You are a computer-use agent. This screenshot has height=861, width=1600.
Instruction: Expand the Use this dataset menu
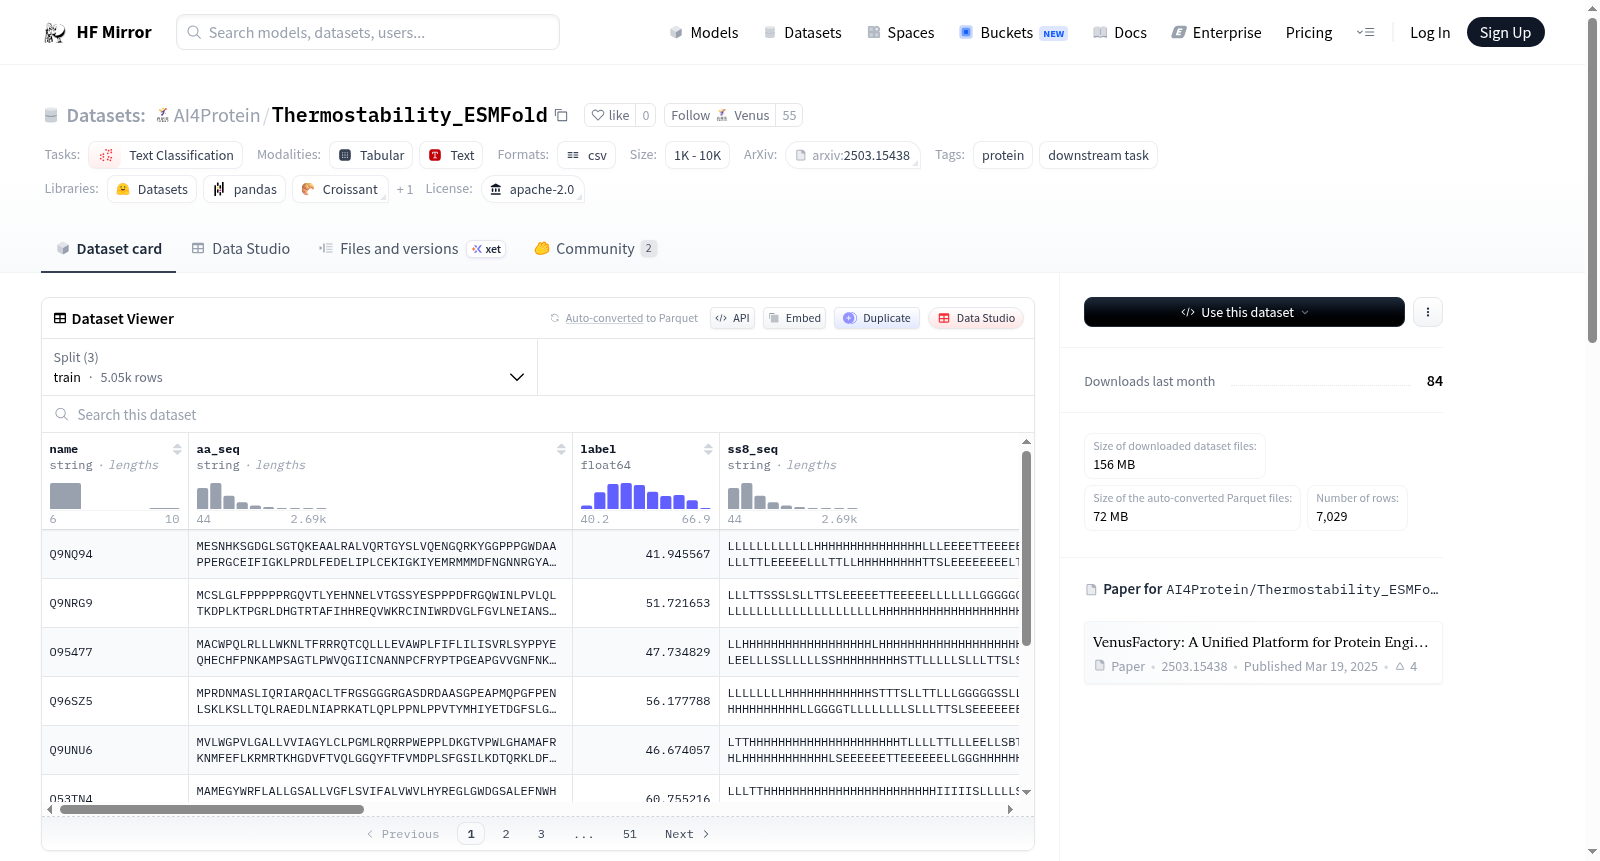click(1244, 312)
